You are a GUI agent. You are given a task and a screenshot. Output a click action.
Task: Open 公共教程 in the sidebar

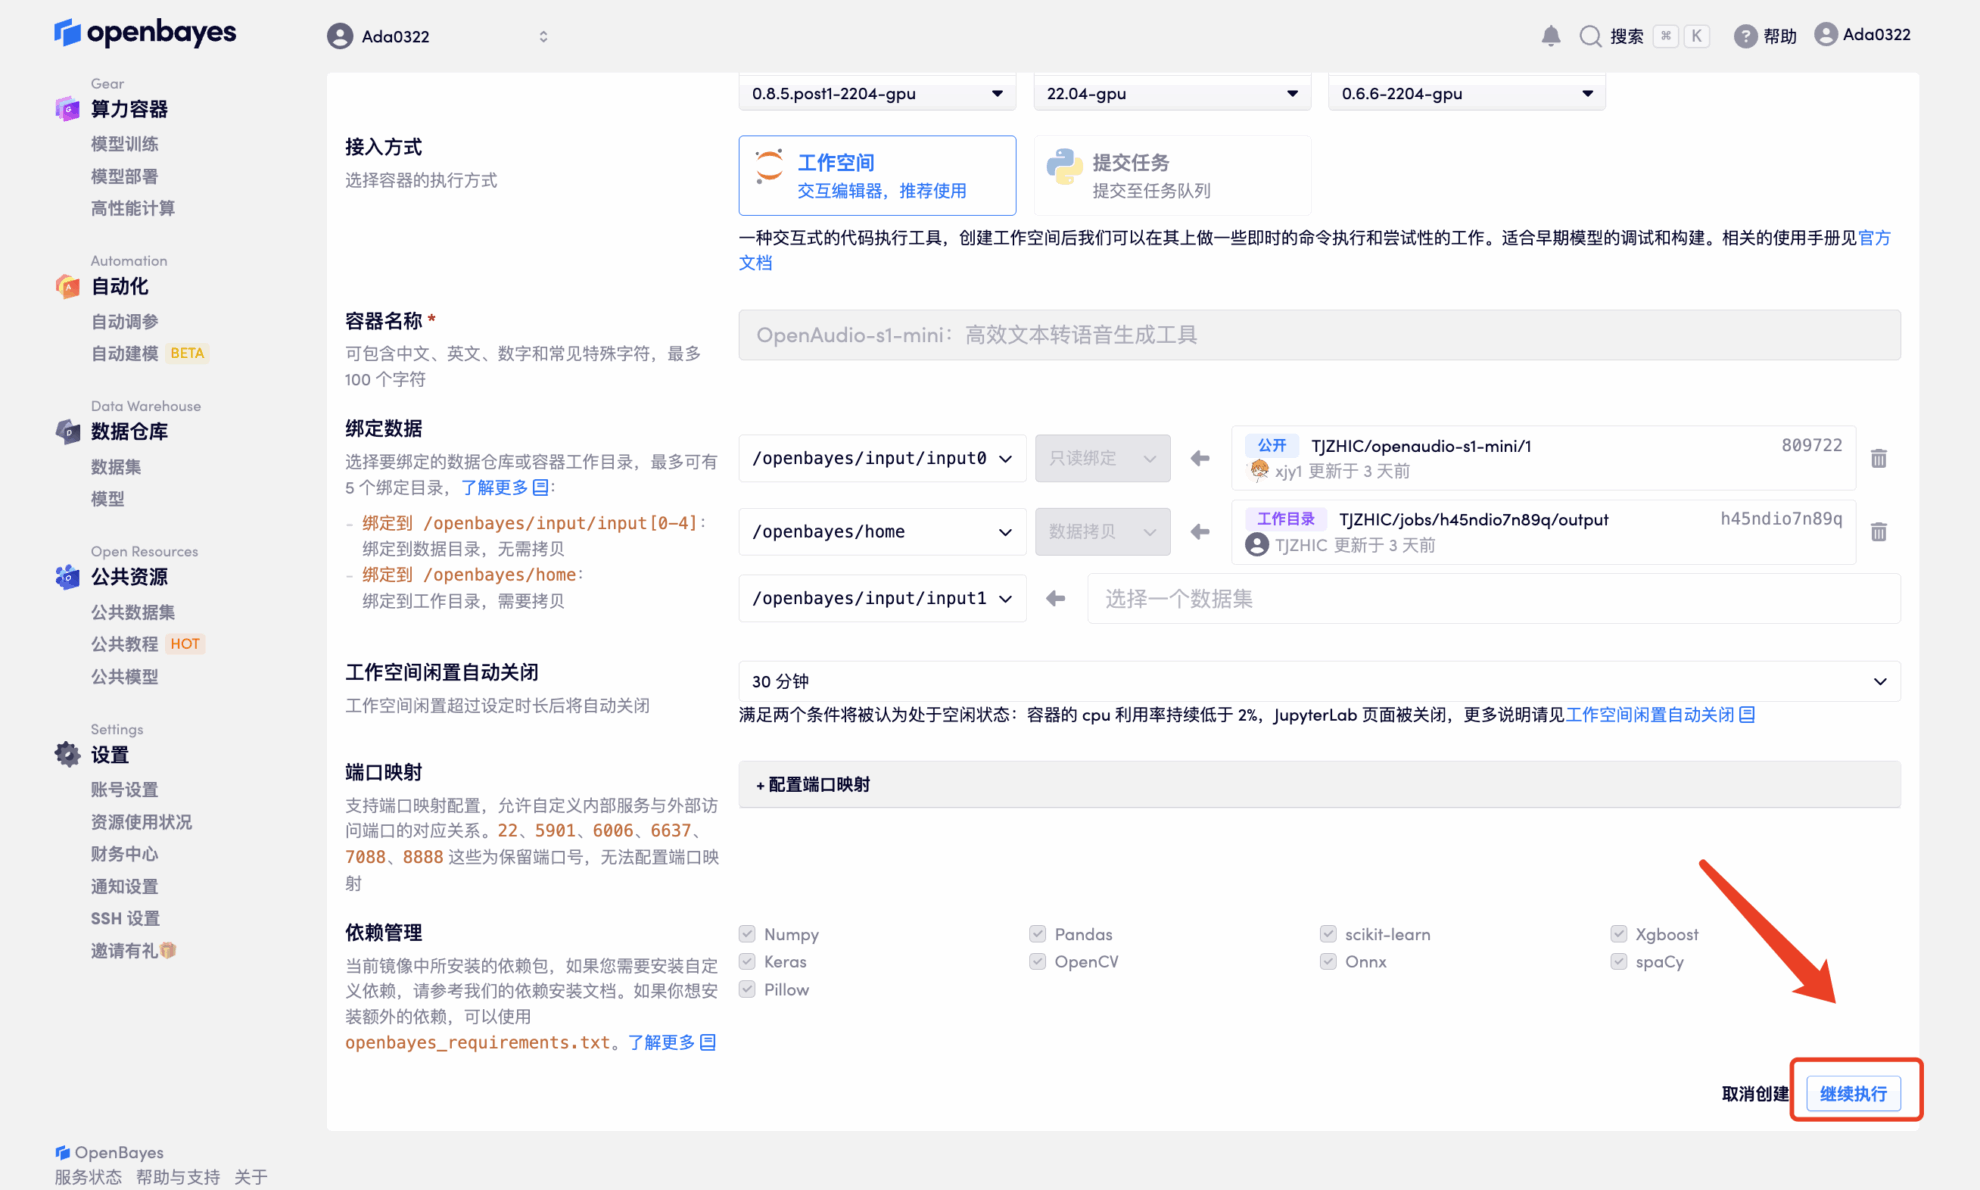click(125, 644)
